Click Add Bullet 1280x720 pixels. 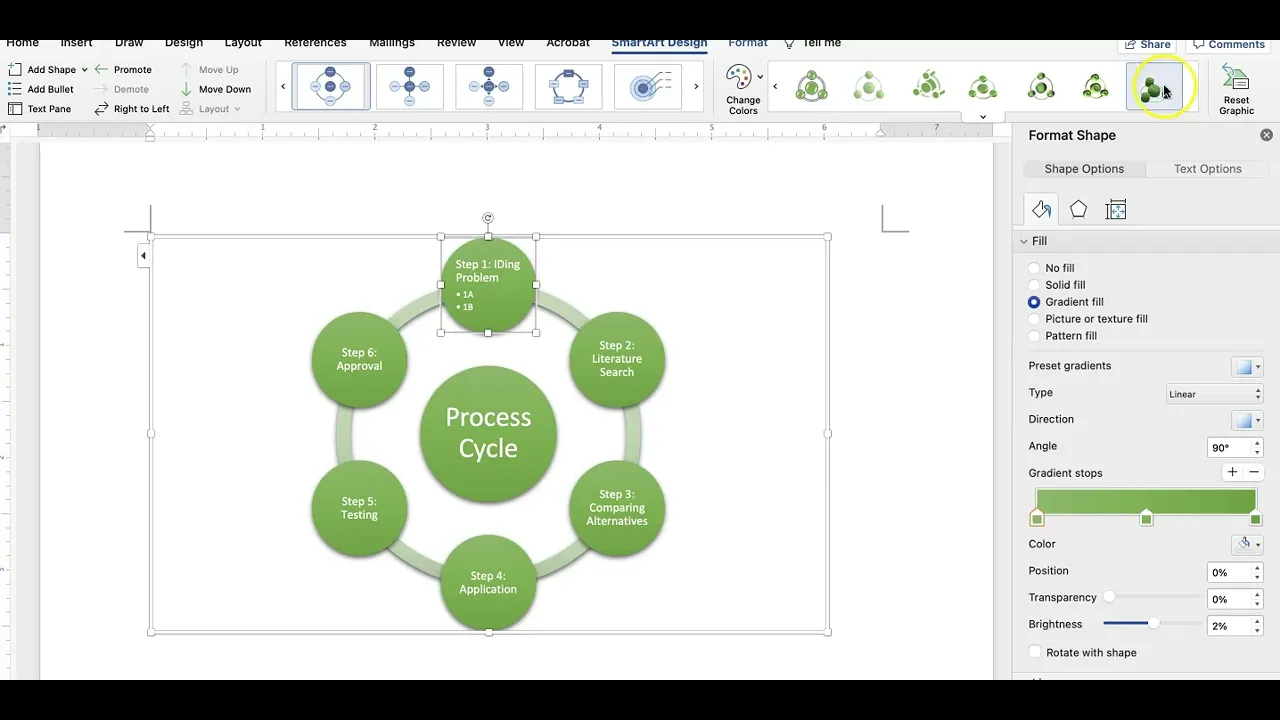[x=41, y=89]
